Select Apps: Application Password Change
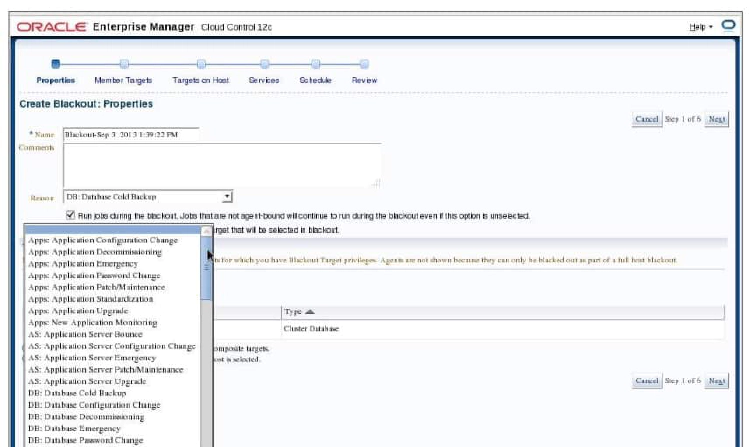 coord(94,275)
